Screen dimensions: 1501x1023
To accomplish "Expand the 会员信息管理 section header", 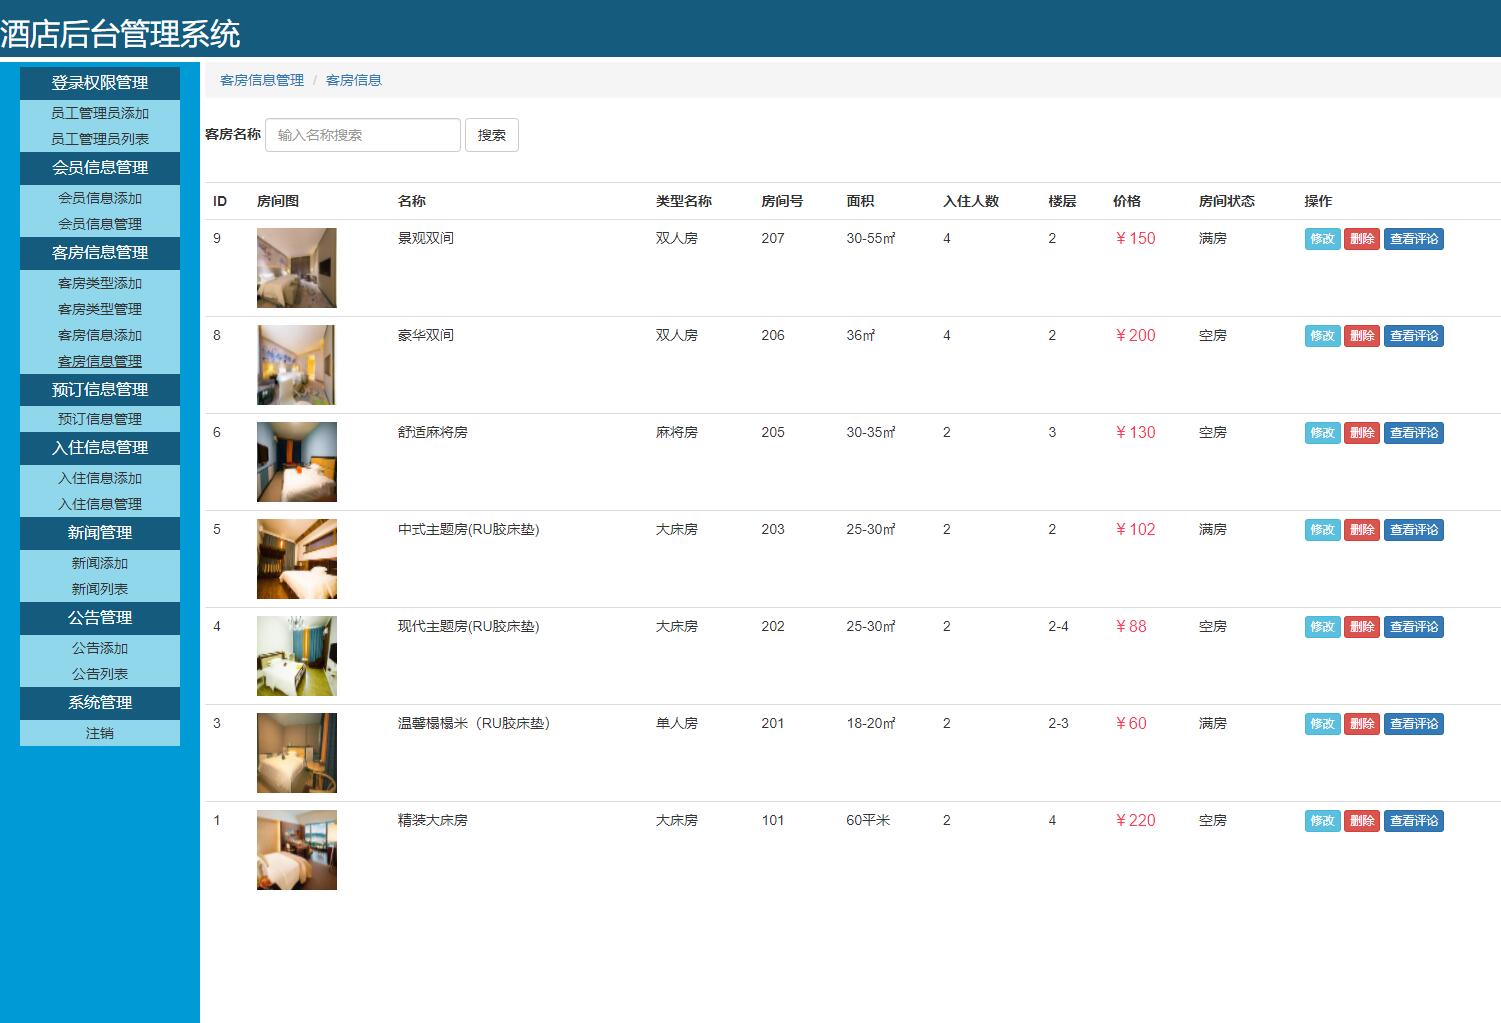I will [99, 168].
